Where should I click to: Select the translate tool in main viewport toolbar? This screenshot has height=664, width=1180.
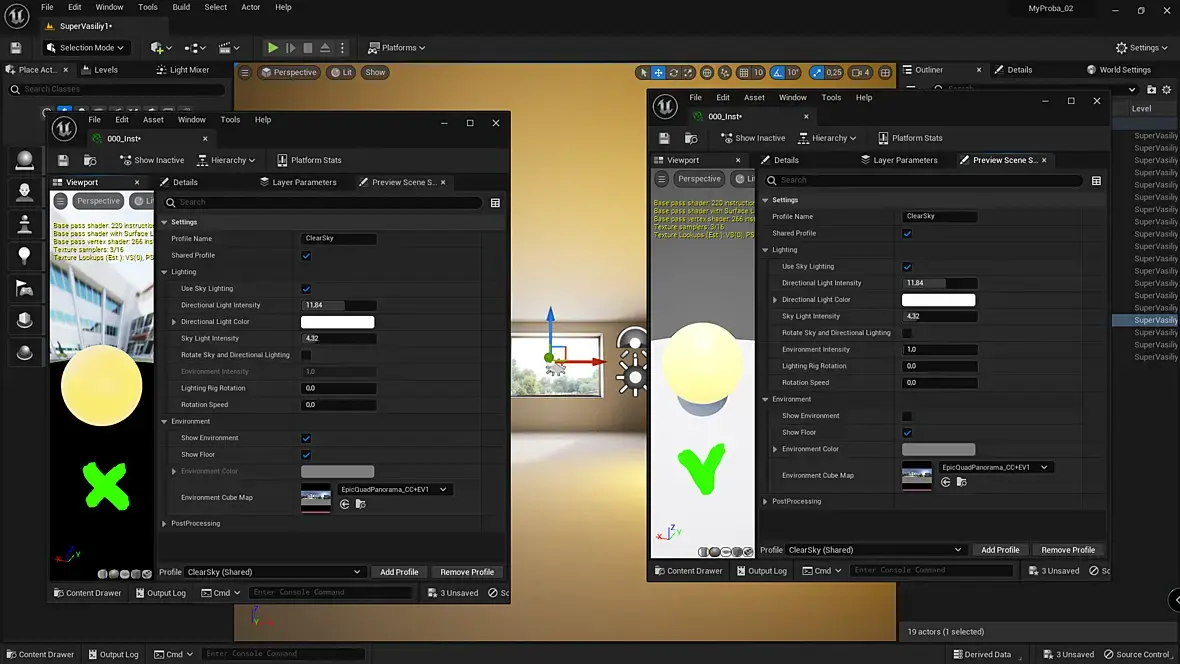click(658, 72)
